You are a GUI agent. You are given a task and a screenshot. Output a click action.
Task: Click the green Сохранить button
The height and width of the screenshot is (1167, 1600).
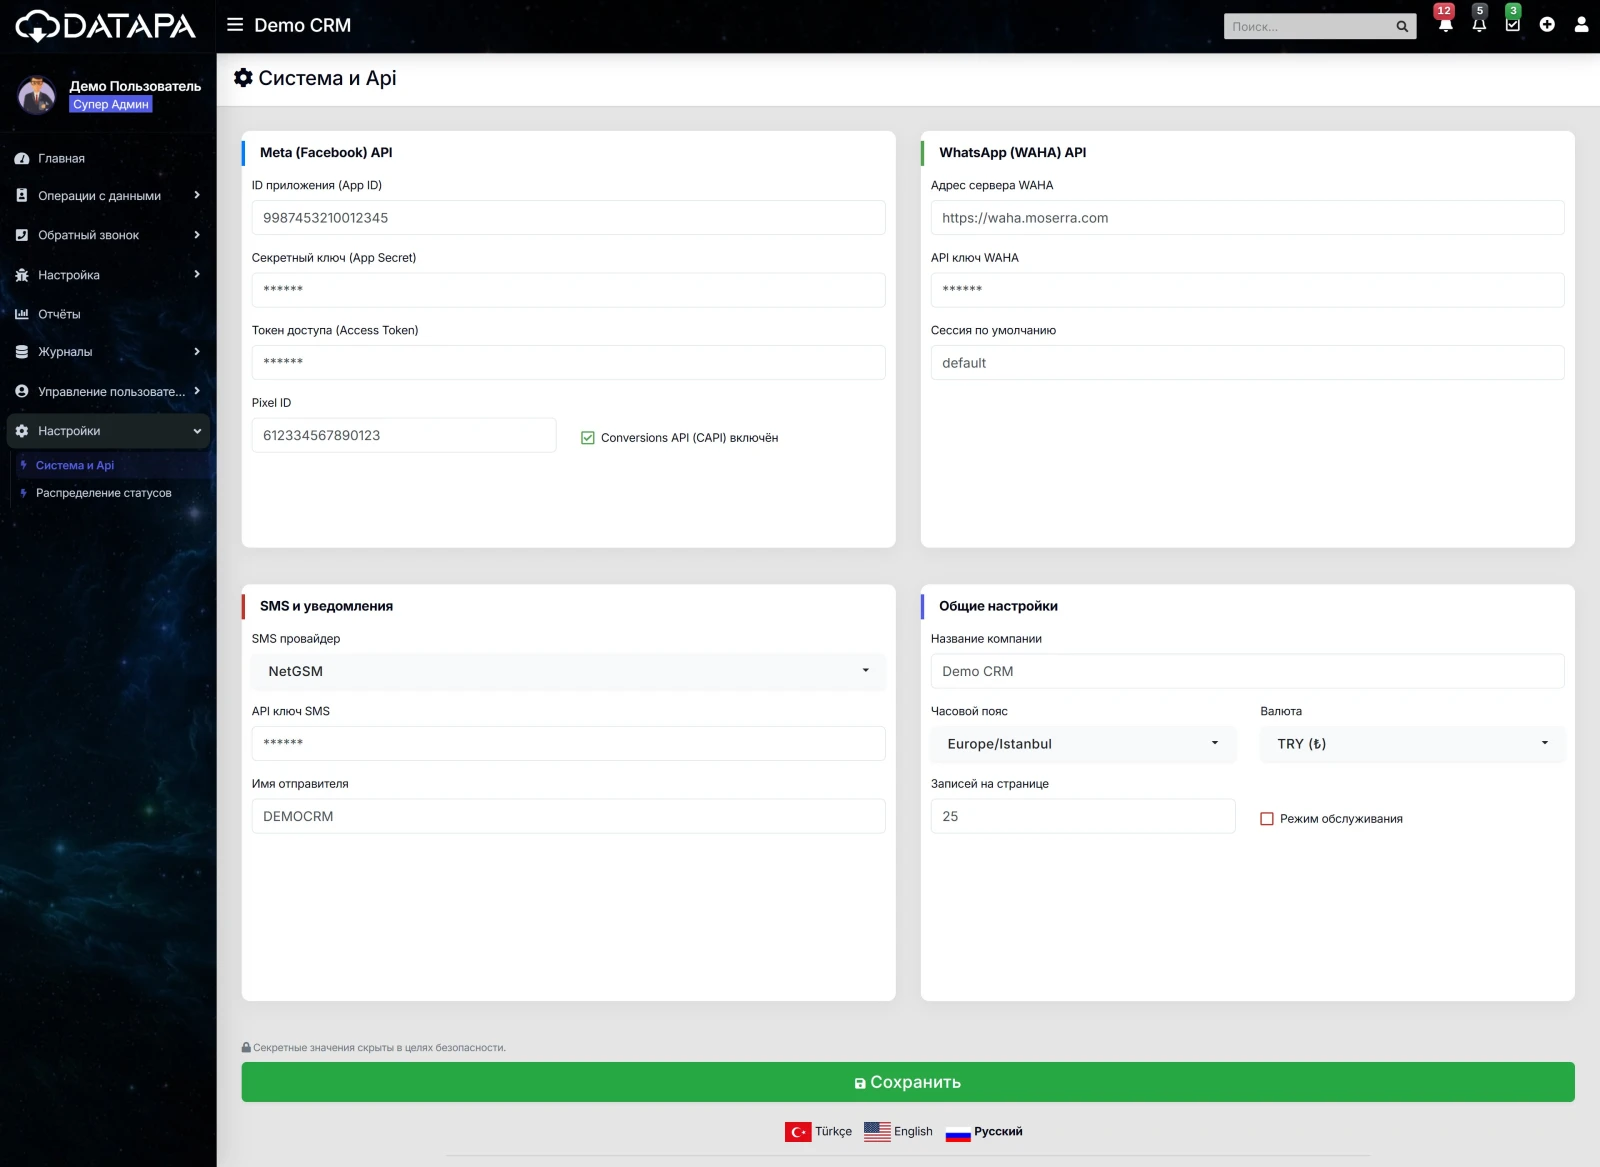tap(908, 1082)
